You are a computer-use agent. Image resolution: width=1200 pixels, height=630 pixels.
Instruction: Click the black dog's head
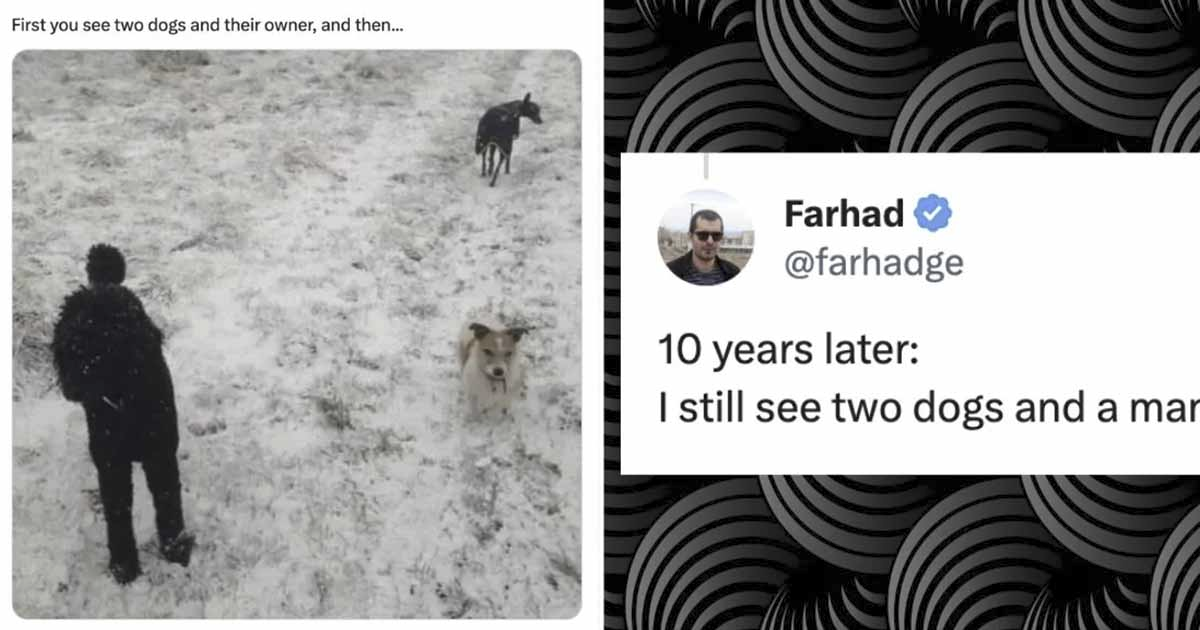click(x=526, y=107)
